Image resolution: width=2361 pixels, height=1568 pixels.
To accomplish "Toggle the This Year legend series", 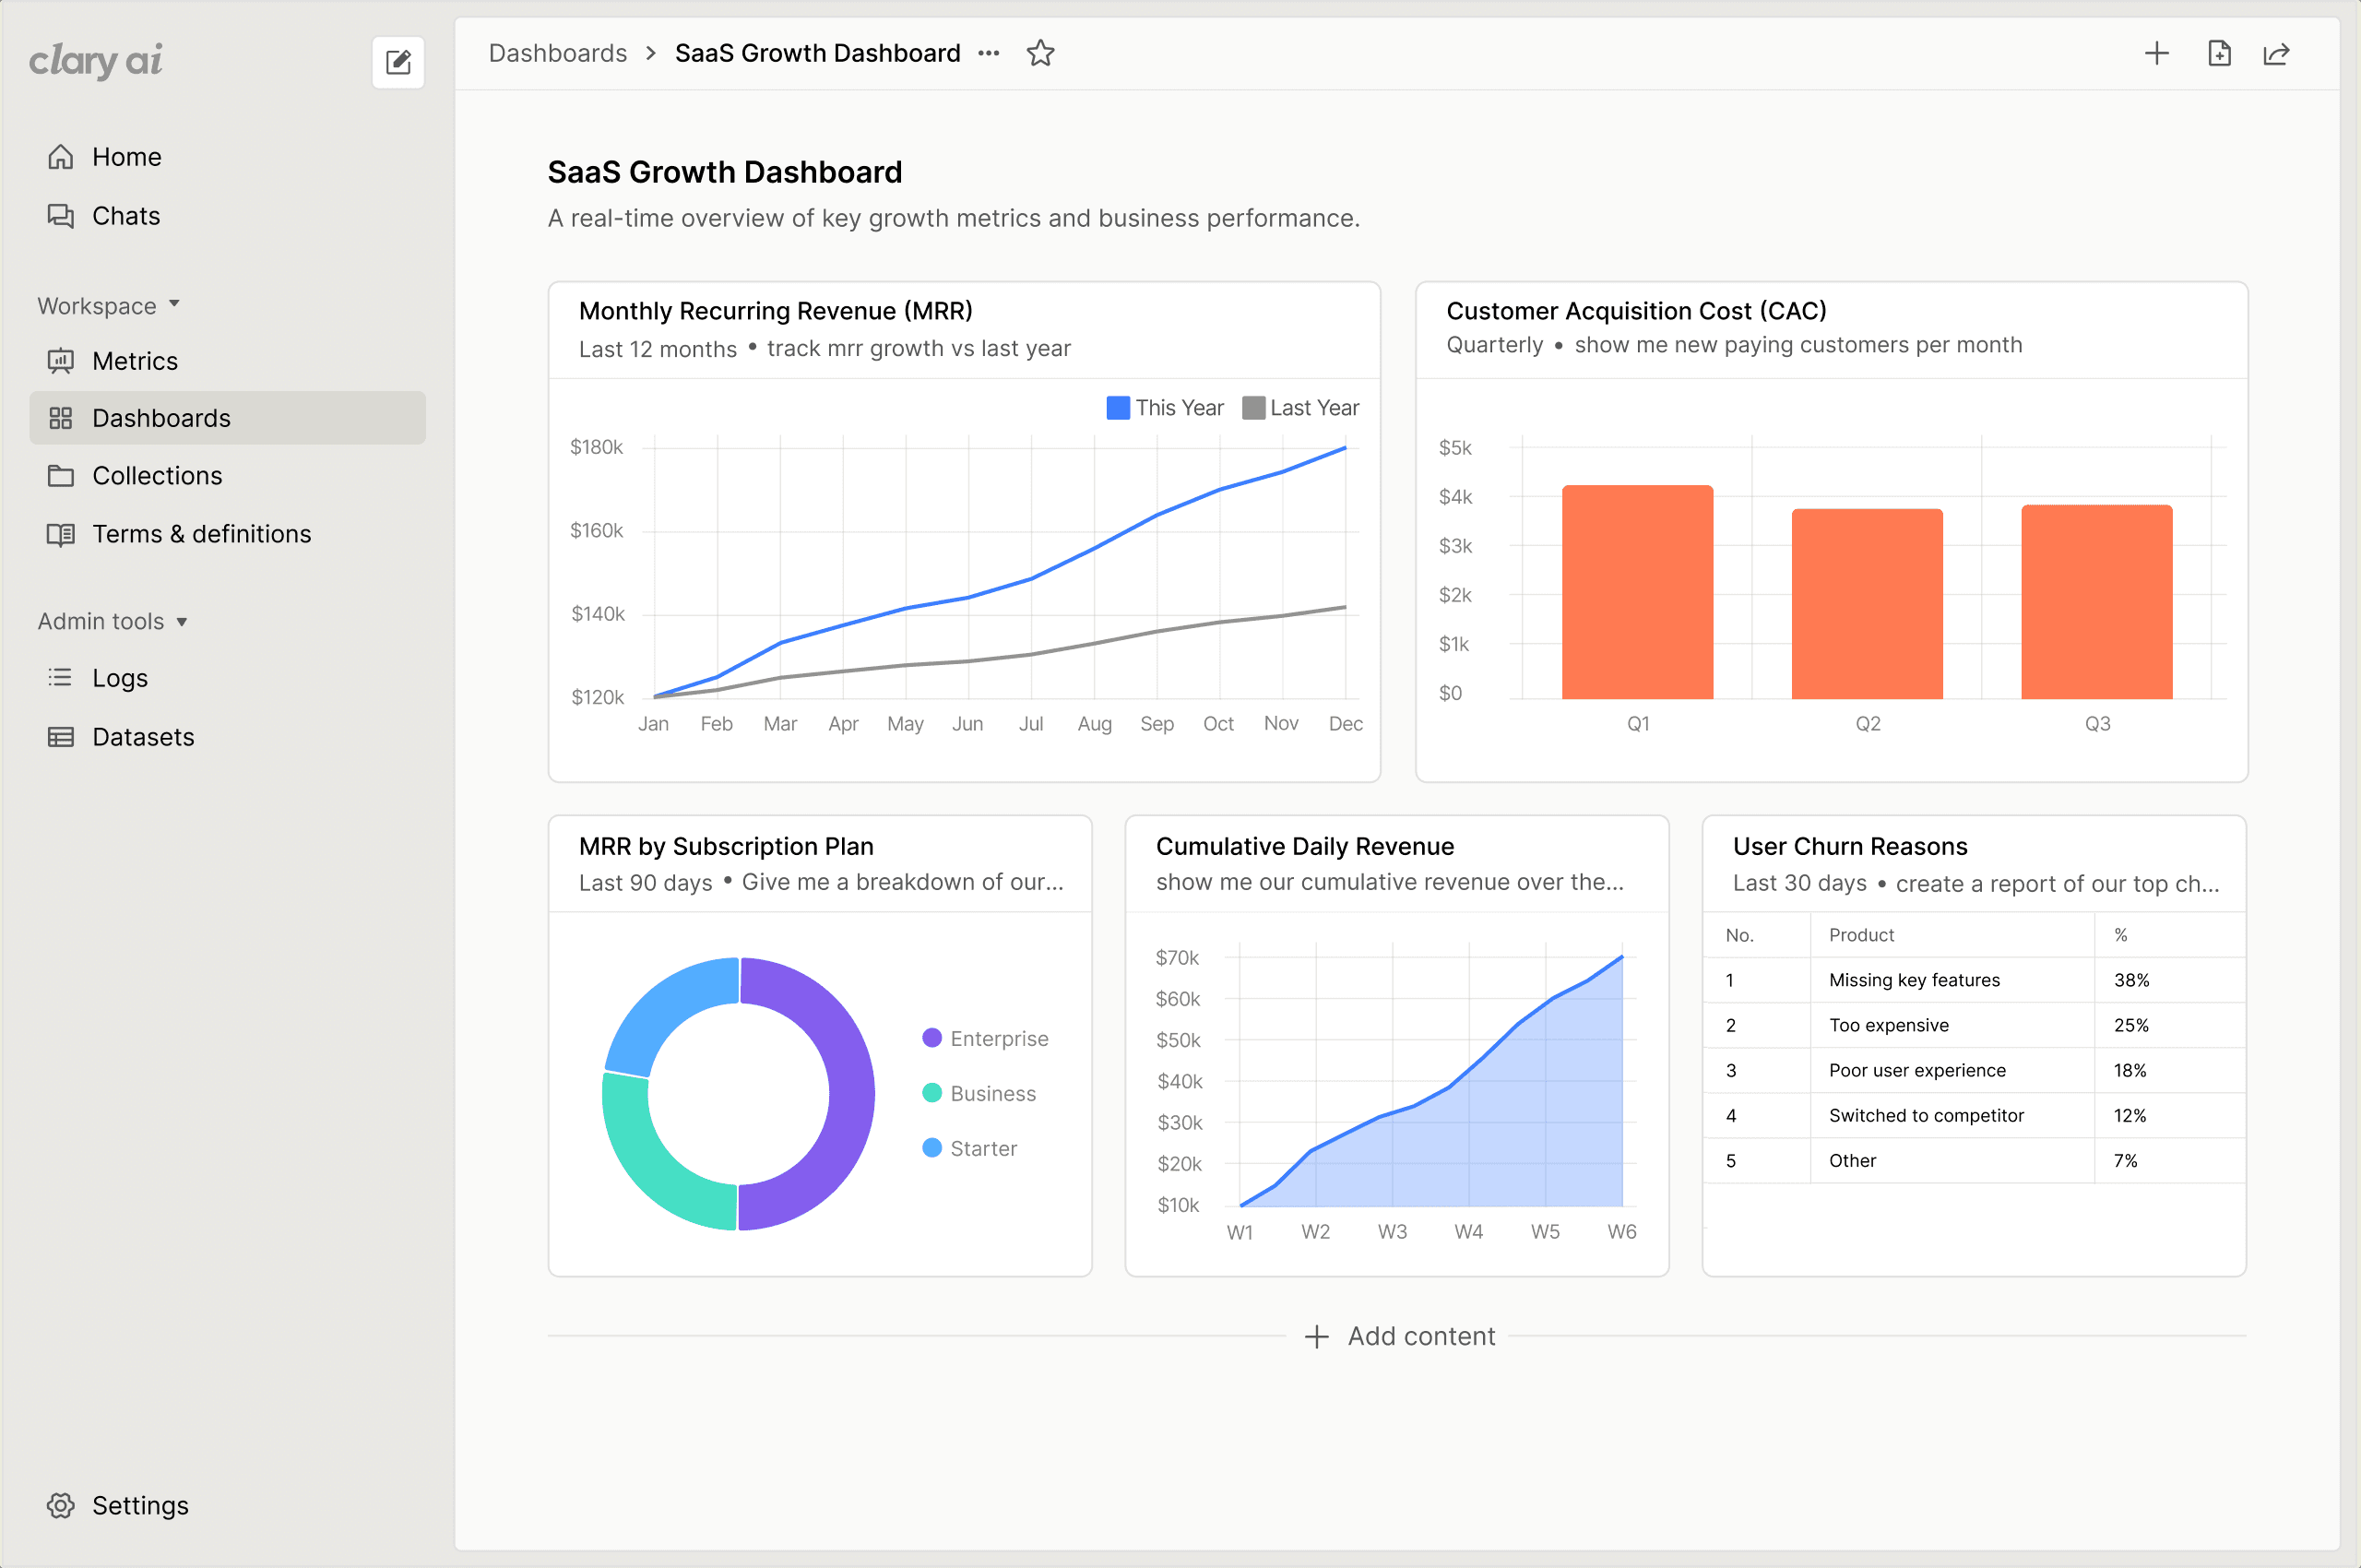I will tap(1165, 408).
